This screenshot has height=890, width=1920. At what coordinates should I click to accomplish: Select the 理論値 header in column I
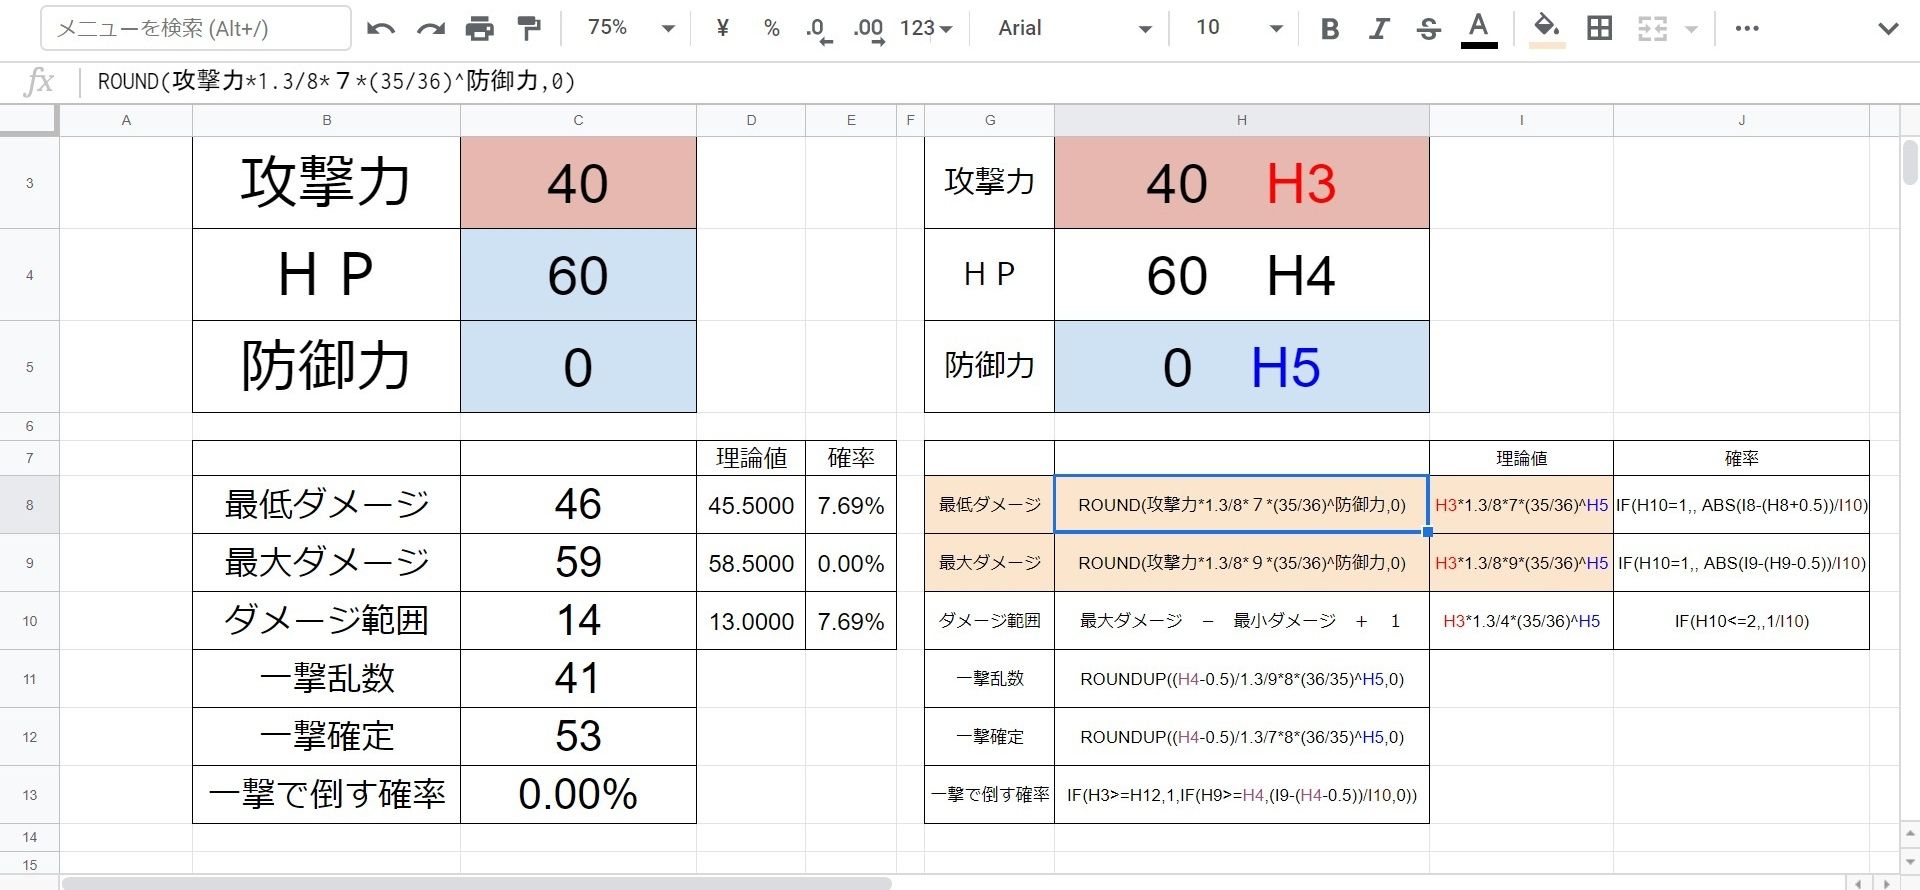click(x=1521, y=458)
